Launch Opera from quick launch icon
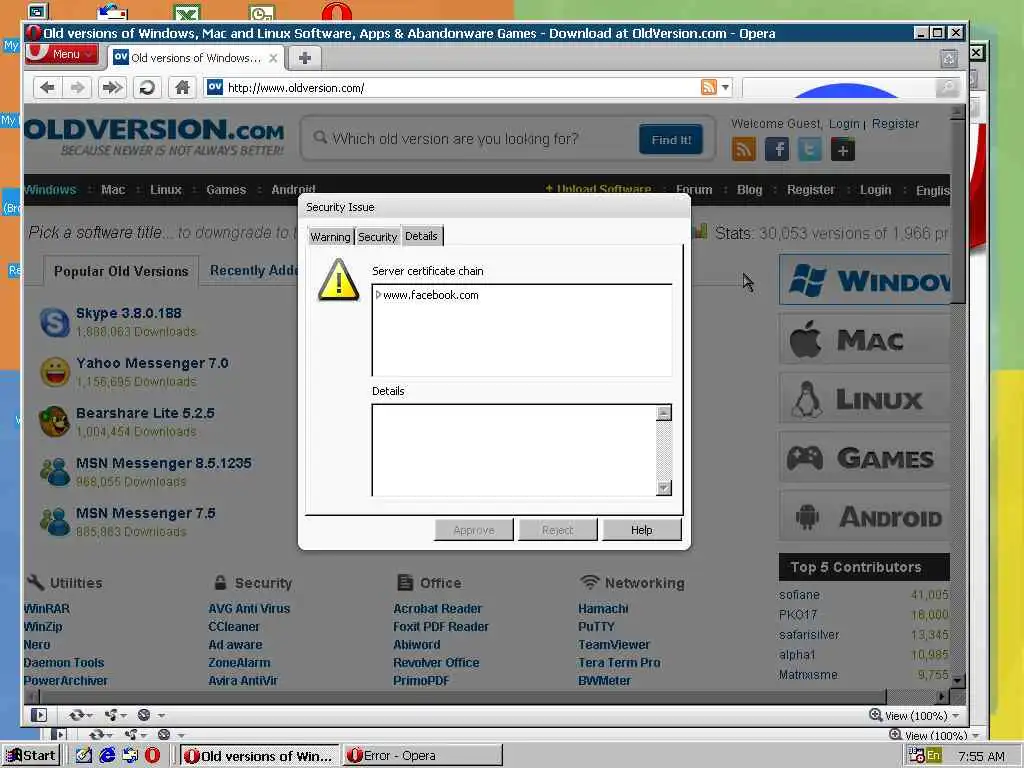 pos(152,756)
